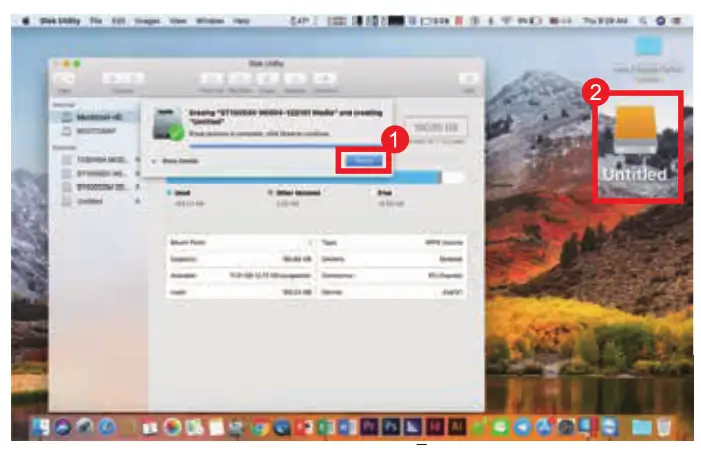
Task: Open the Edit menu
Action: [x=118, y=21]
